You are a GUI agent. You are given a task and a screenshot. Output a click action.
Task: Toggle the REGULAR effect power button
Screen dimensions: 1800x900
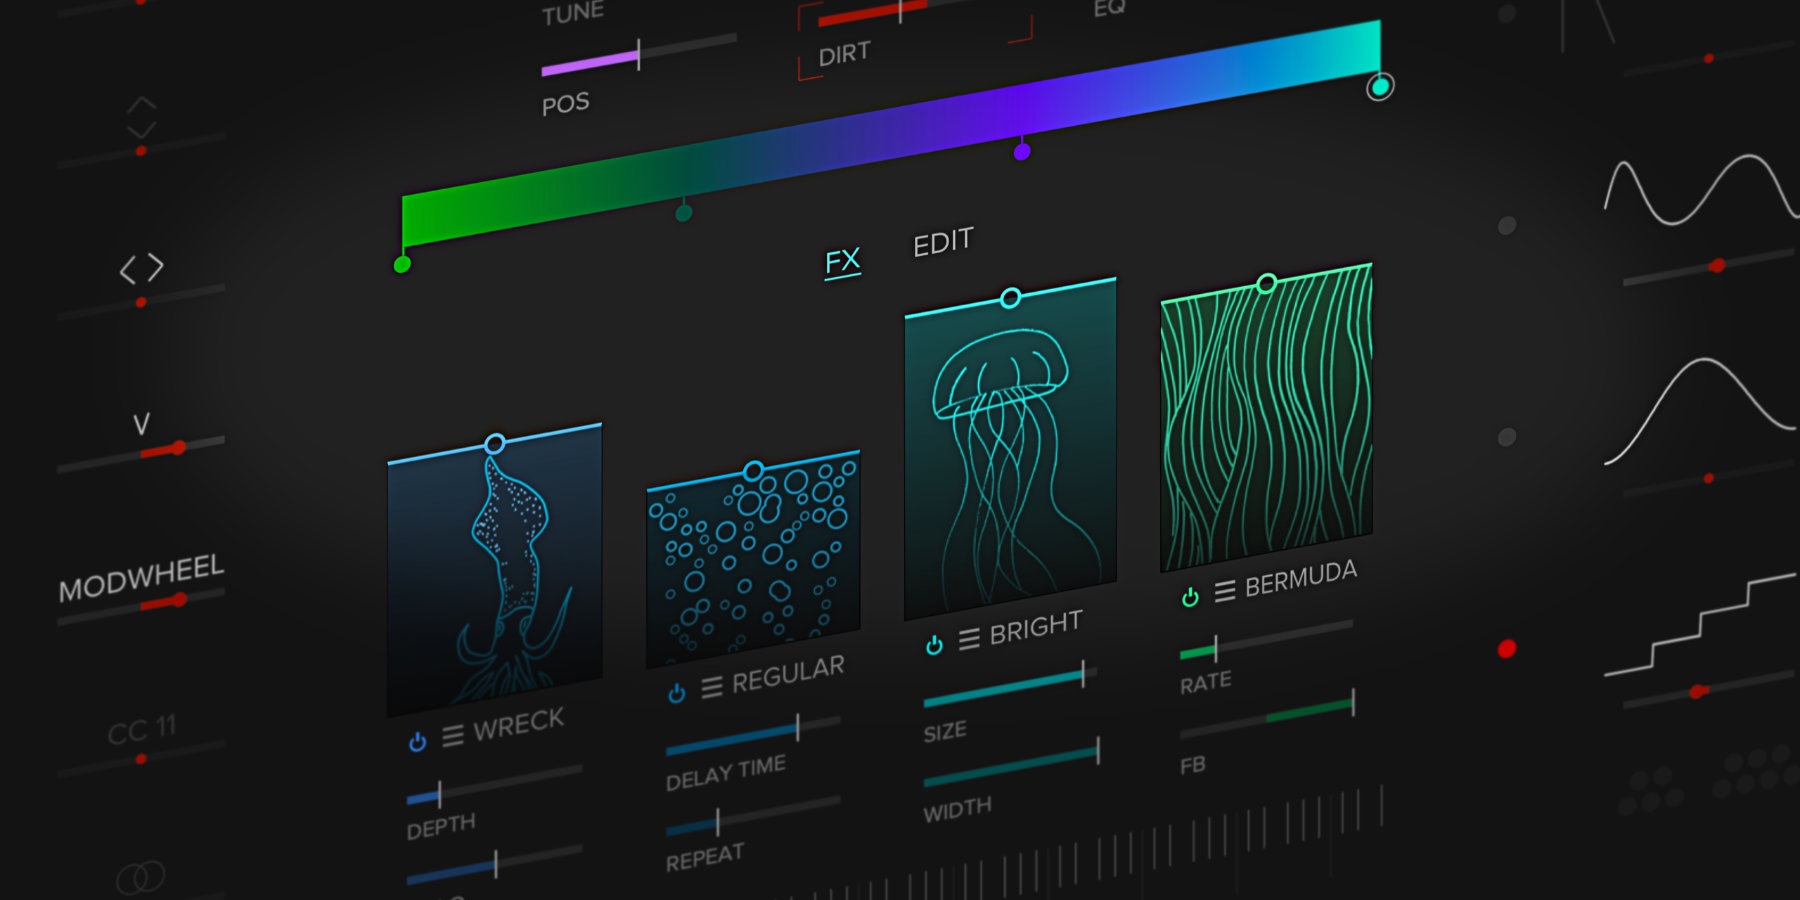677,693
